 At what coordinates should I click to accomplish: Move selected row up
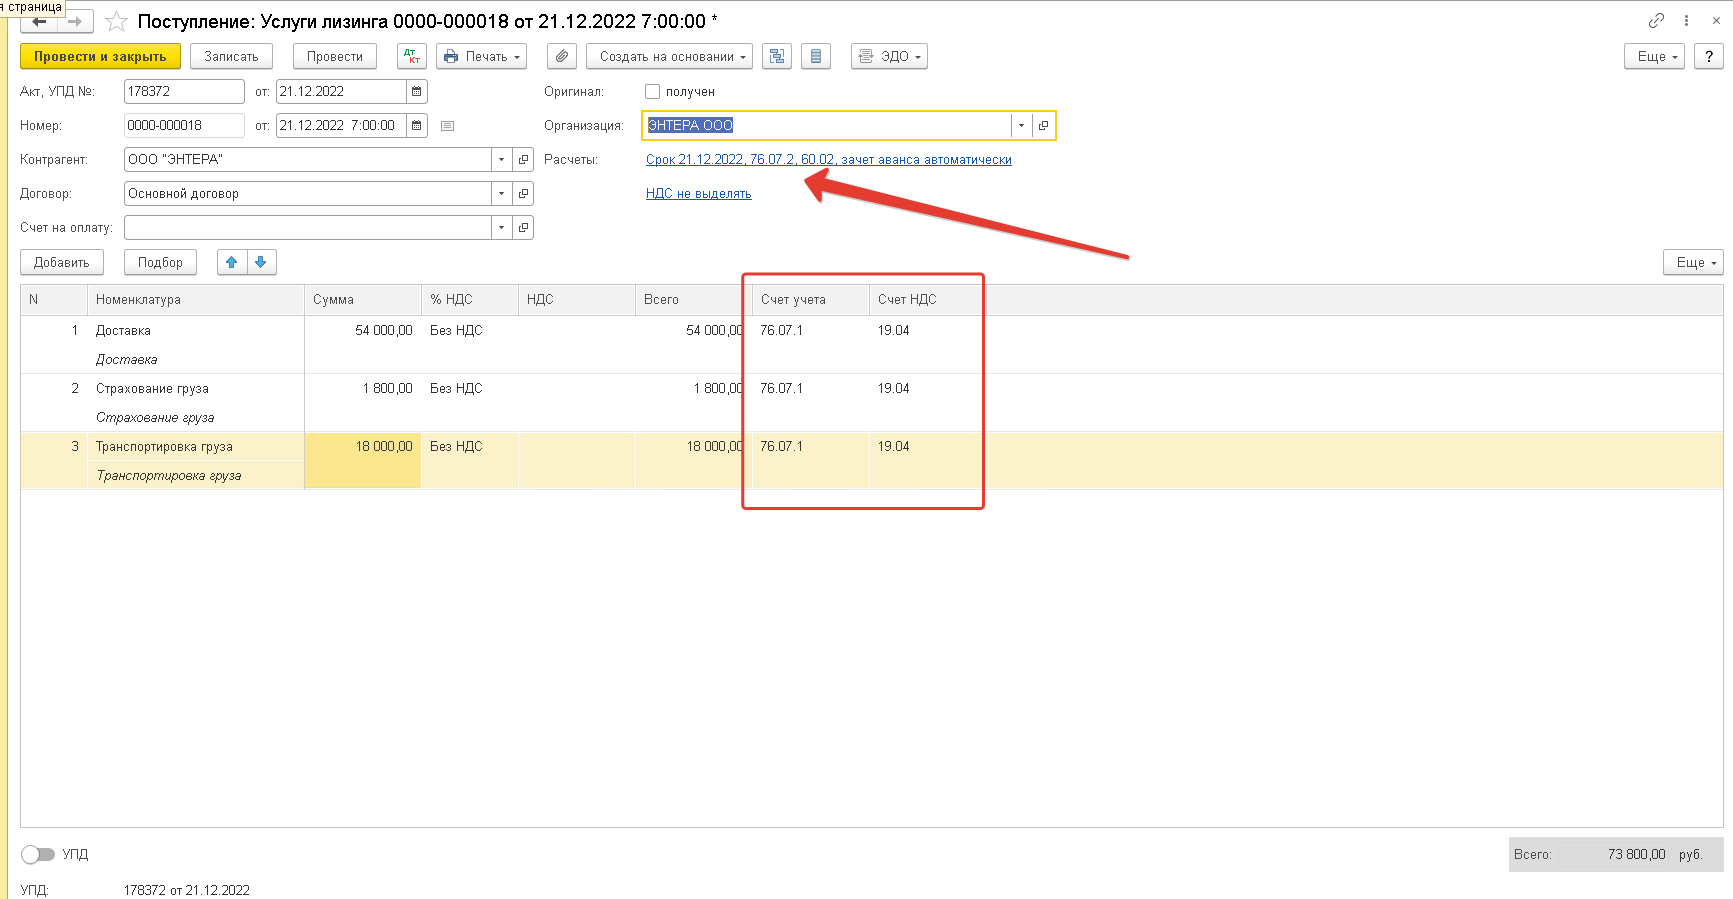[232, 262]
